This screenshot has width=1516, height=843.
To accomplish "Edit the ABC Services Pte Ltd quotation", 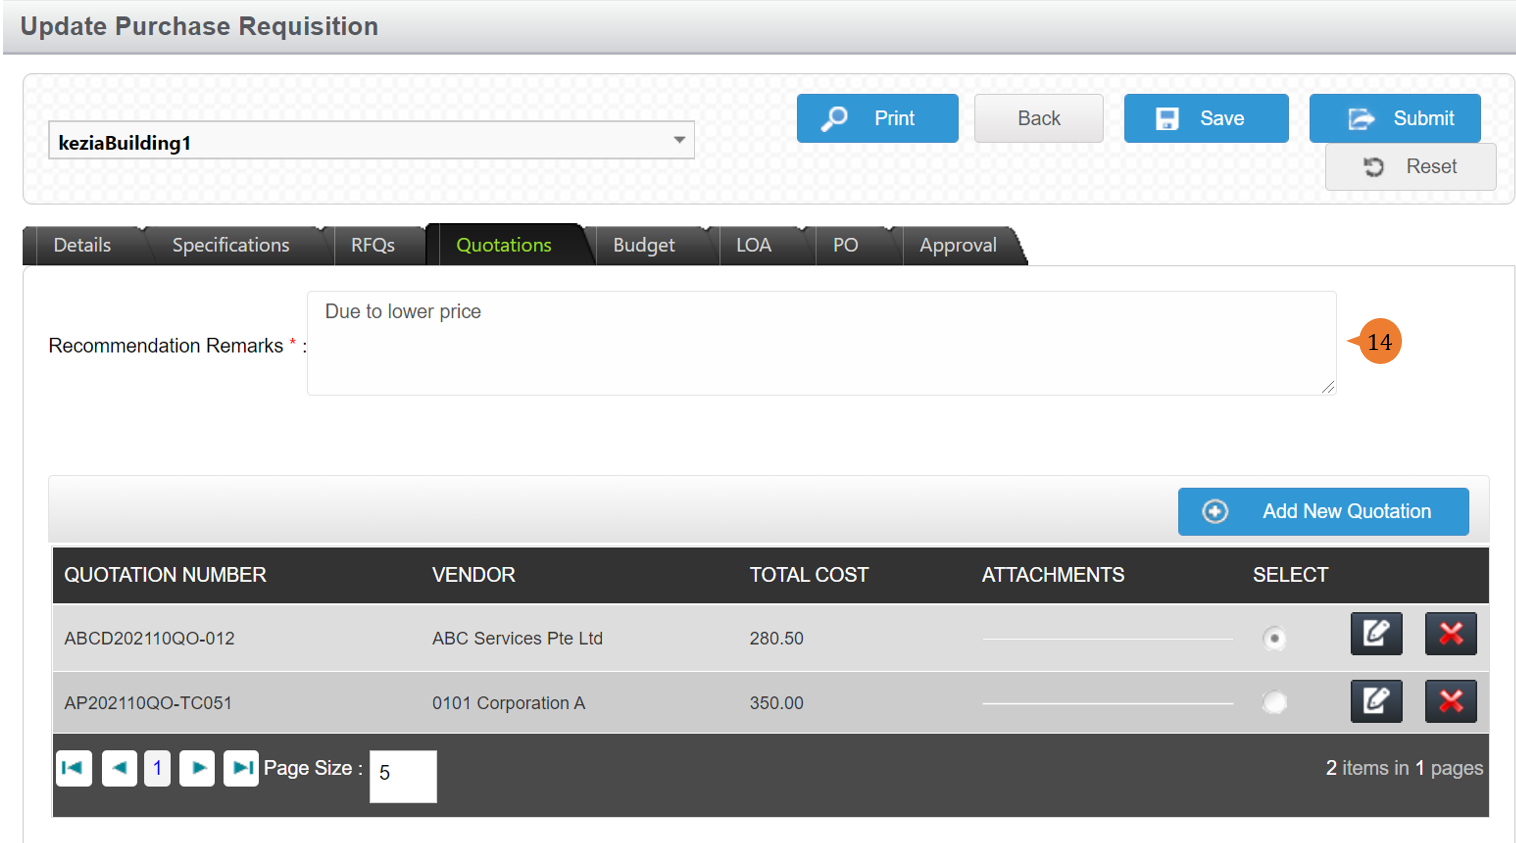I will [x=1376, y=633].
